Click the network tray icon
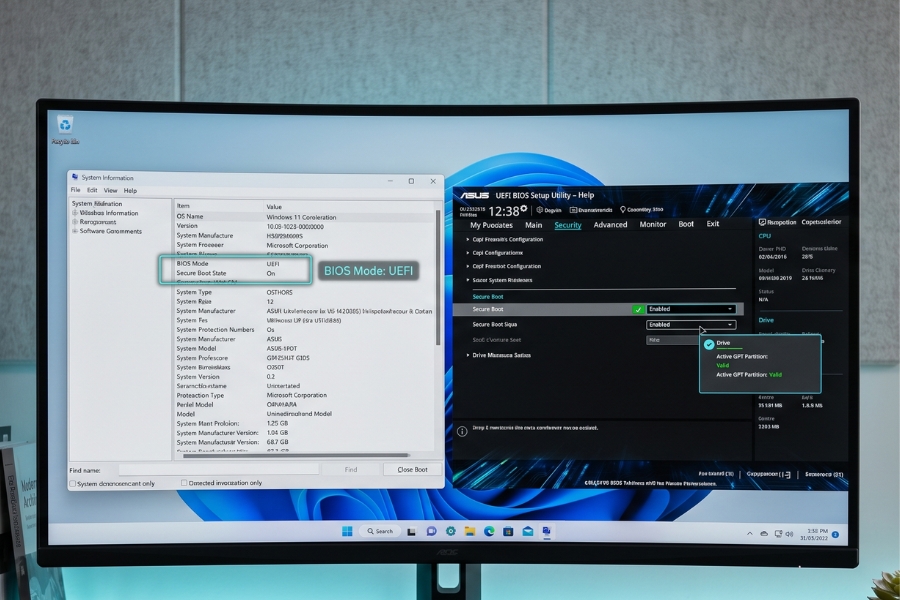This screenshot has height=600, width=900. (x=778, y=534)
